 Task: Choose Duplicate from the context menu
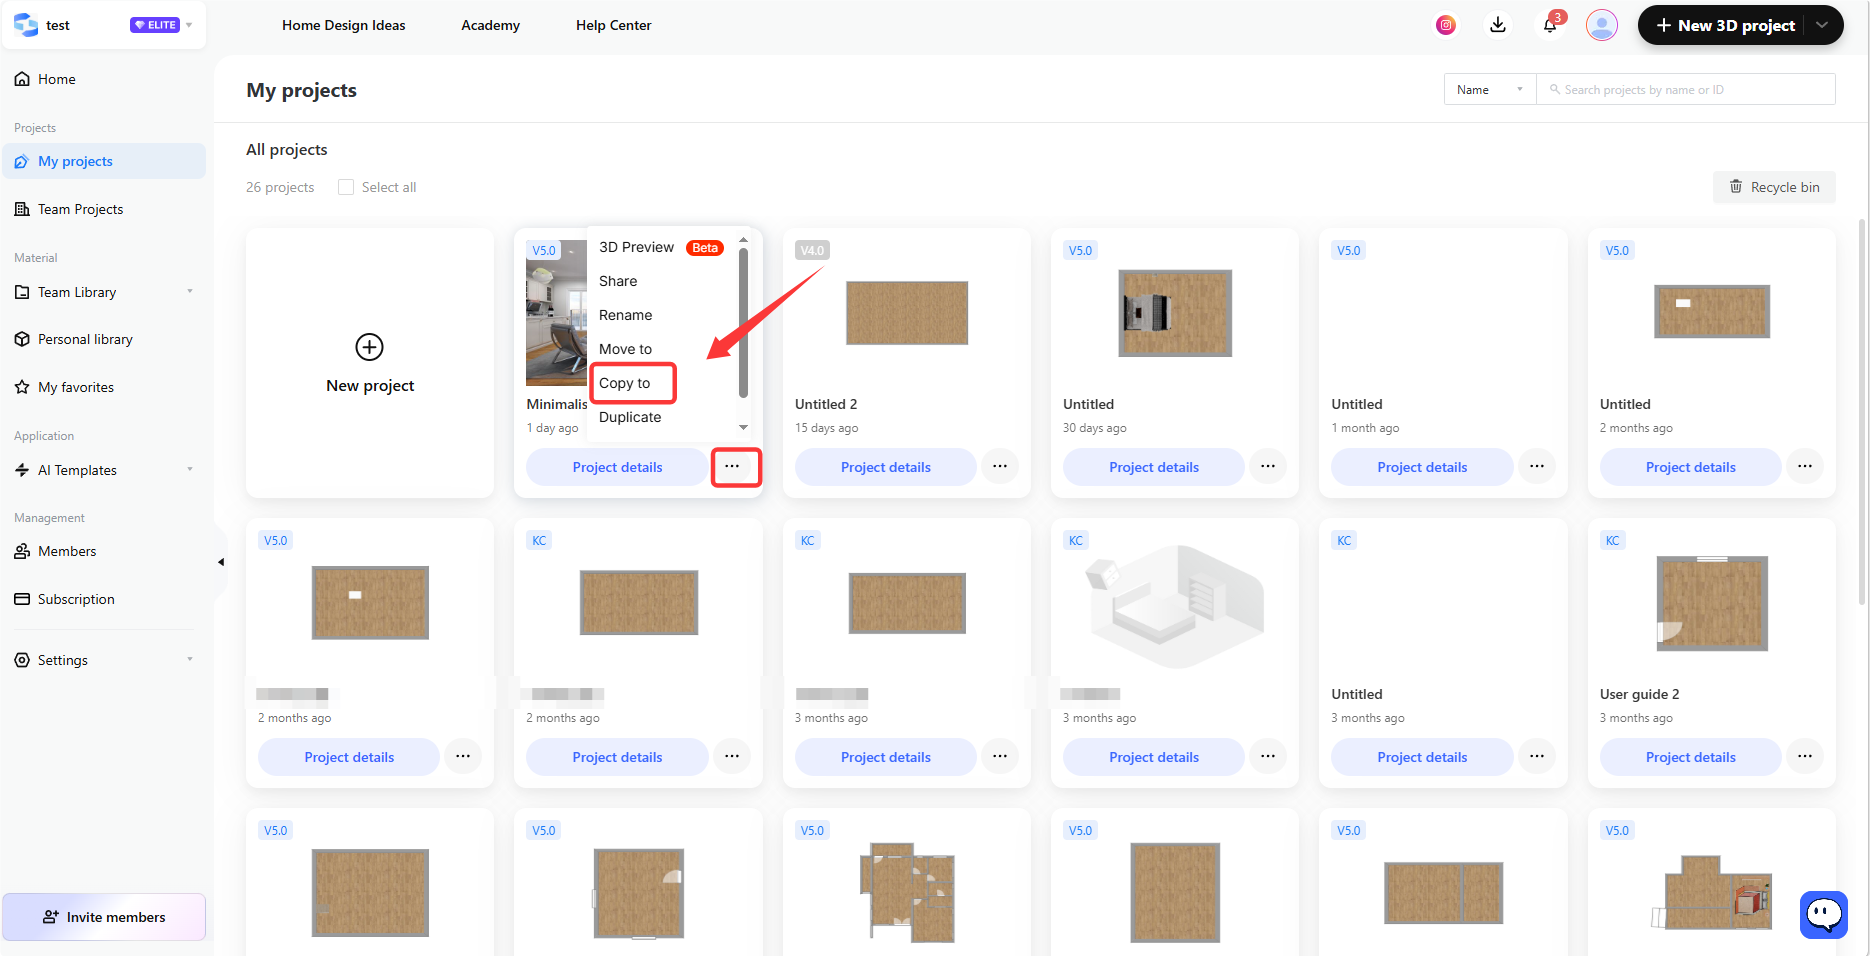pos(630,417)
